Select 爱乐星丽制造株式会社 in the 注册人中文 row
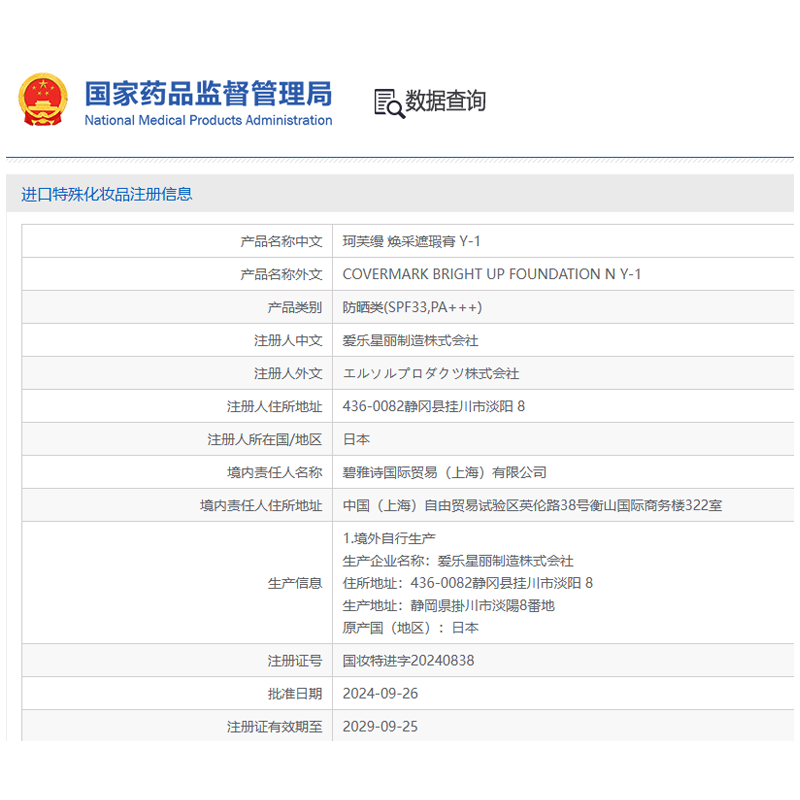This screenshot has width=800, height=800. [x=410, y=340]
